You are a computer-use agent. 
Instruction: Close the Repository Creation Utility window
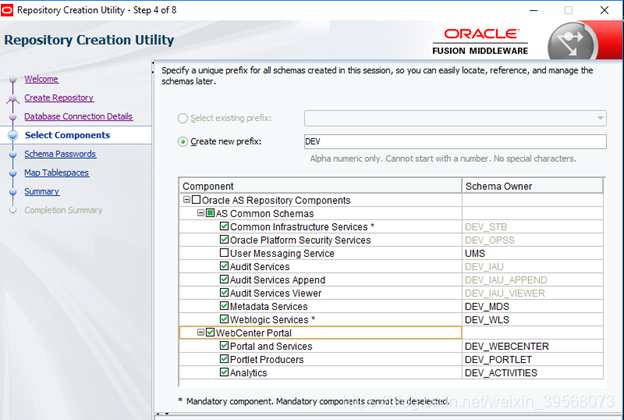tap(604, 10)
